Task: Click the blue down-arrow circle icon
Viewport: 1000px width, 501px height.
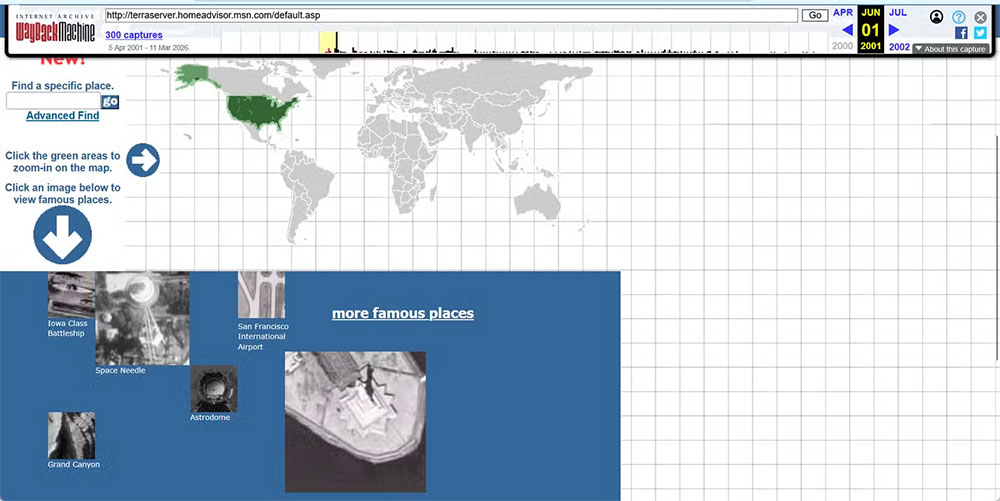Action: click(62, 235)
